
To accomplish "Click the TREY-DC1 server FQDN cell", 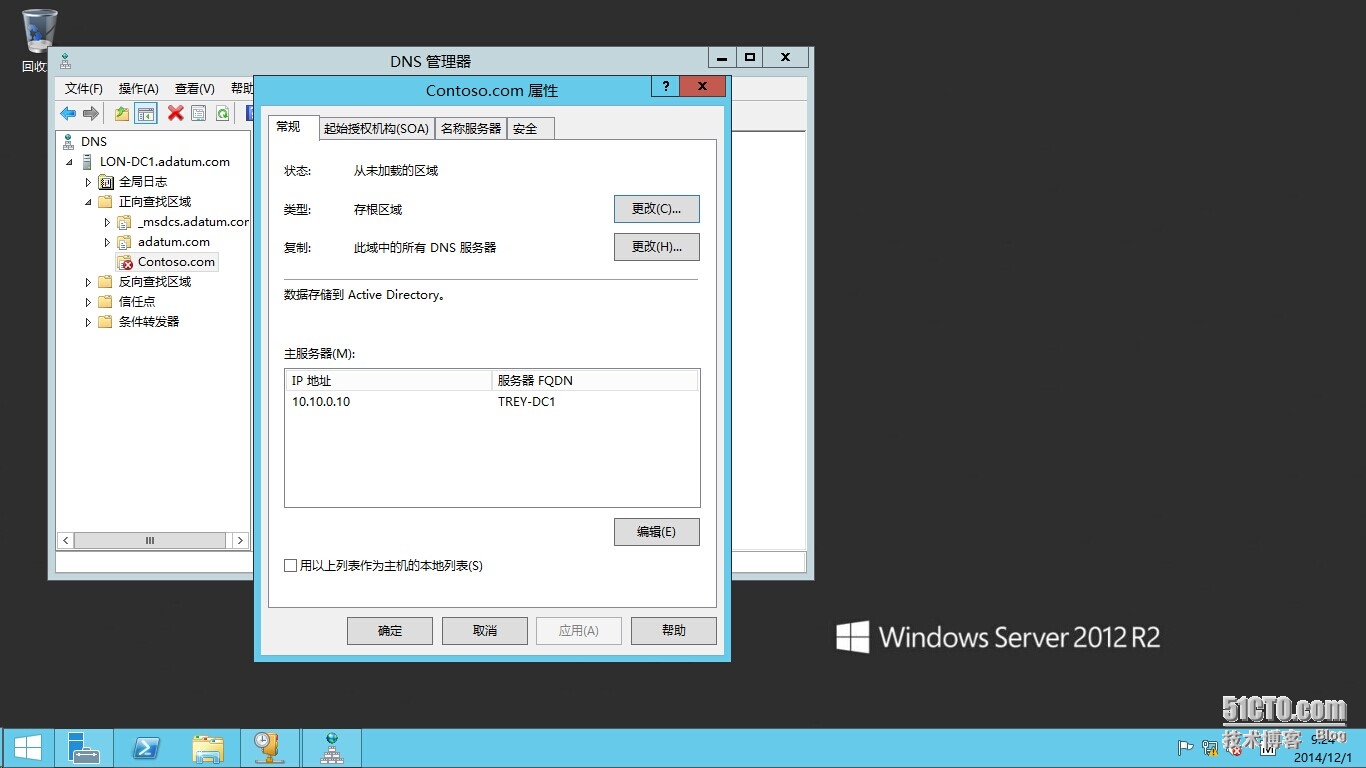I will click(527, 402).
